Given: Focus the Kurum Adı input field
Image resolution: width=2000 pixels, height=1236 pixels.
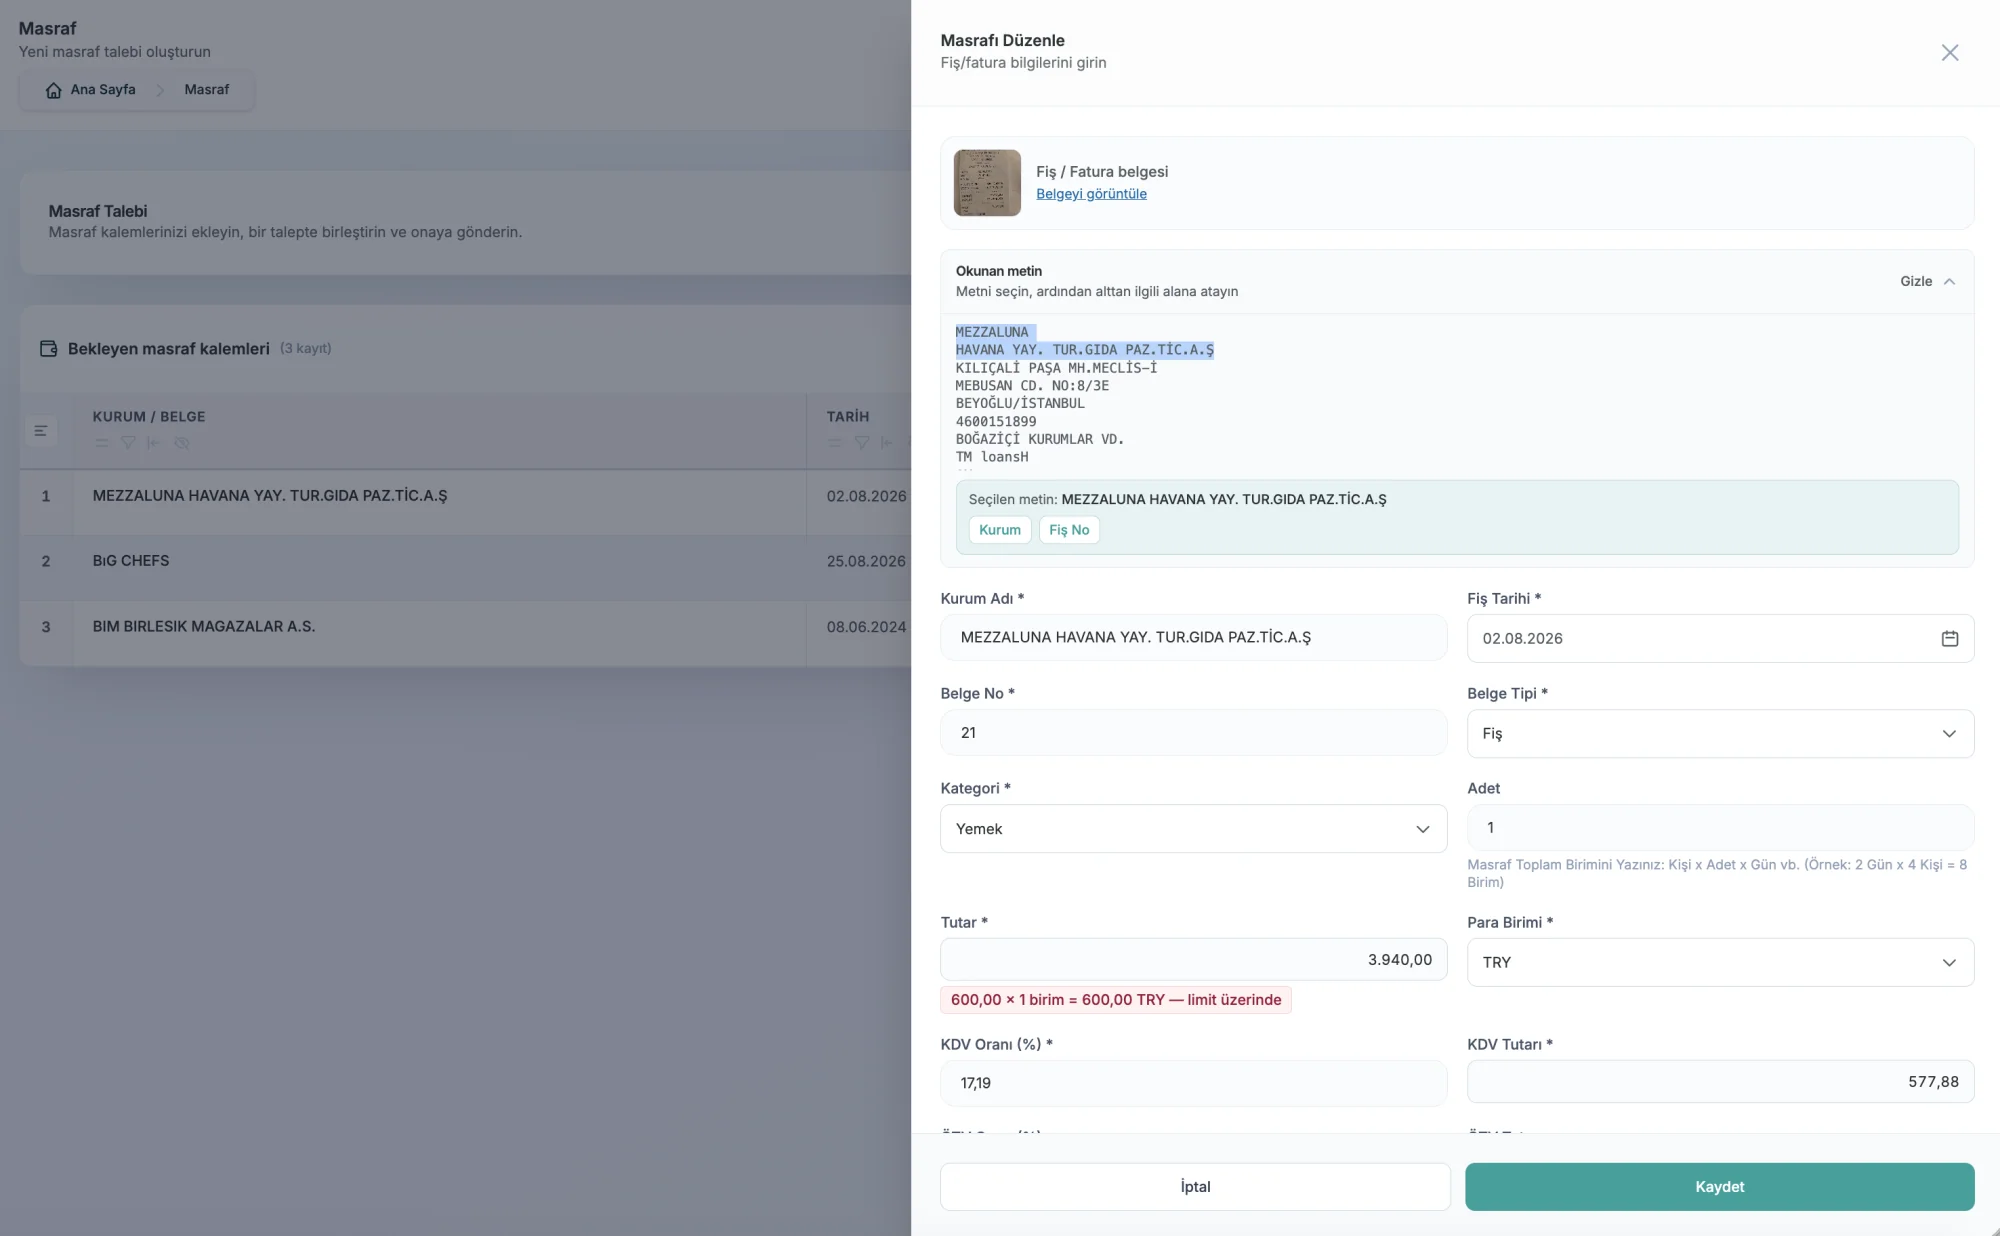Looking at the screenshot, I should [1193, 637].
